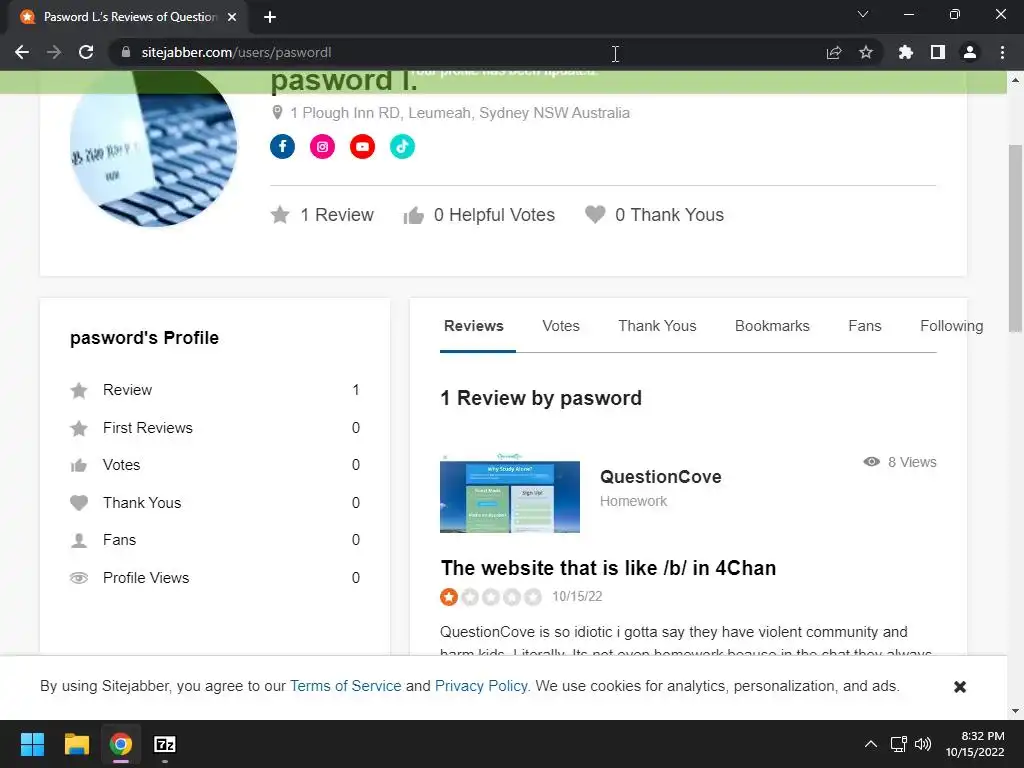Screen dimensions: 1024x768
Task: Switch to the Following tab
Action: pyautogui.click(x=952, y=326)
